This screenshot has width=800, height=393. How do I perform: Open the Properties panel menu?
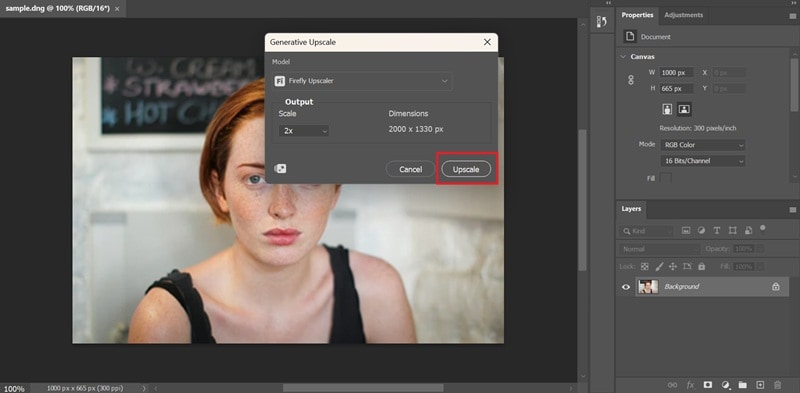792,15
